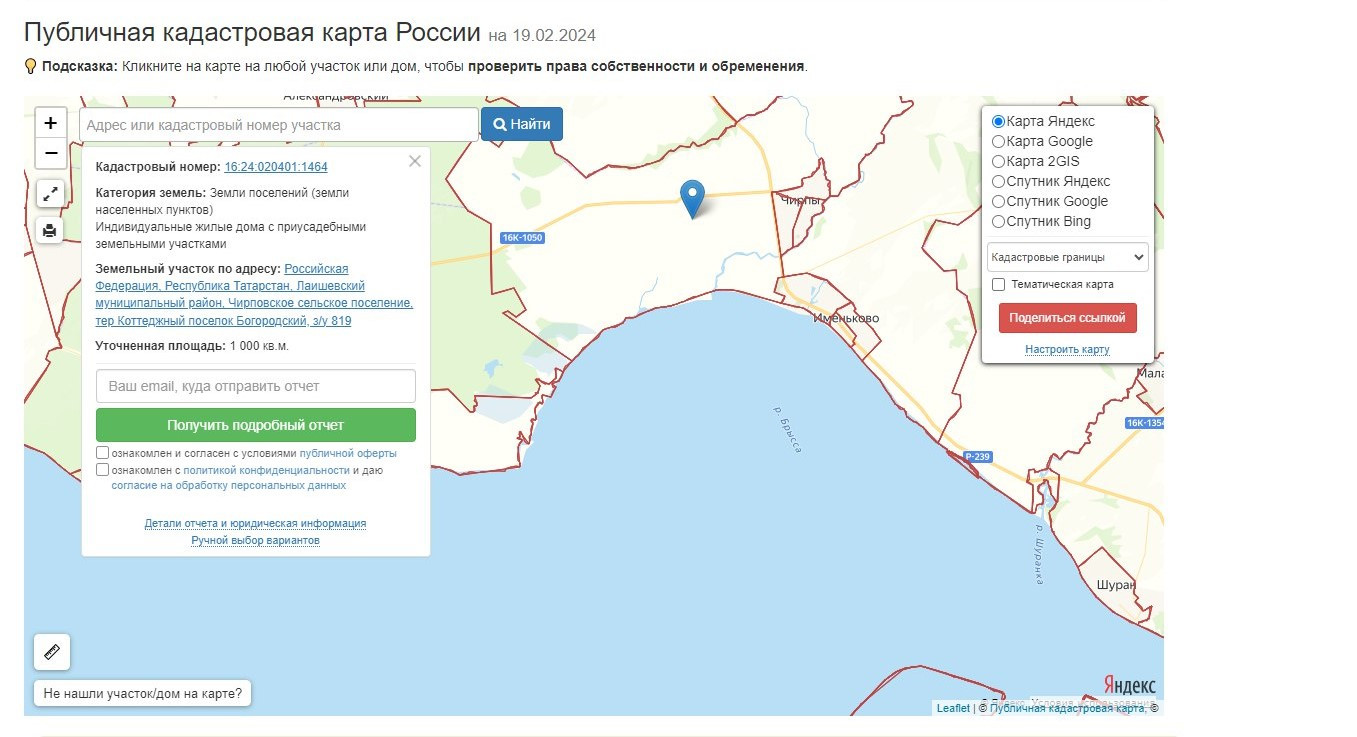Check the политикой конфиденциальности consent box
The width and height of the screenshot is (1357, 737).
[103, 469]
